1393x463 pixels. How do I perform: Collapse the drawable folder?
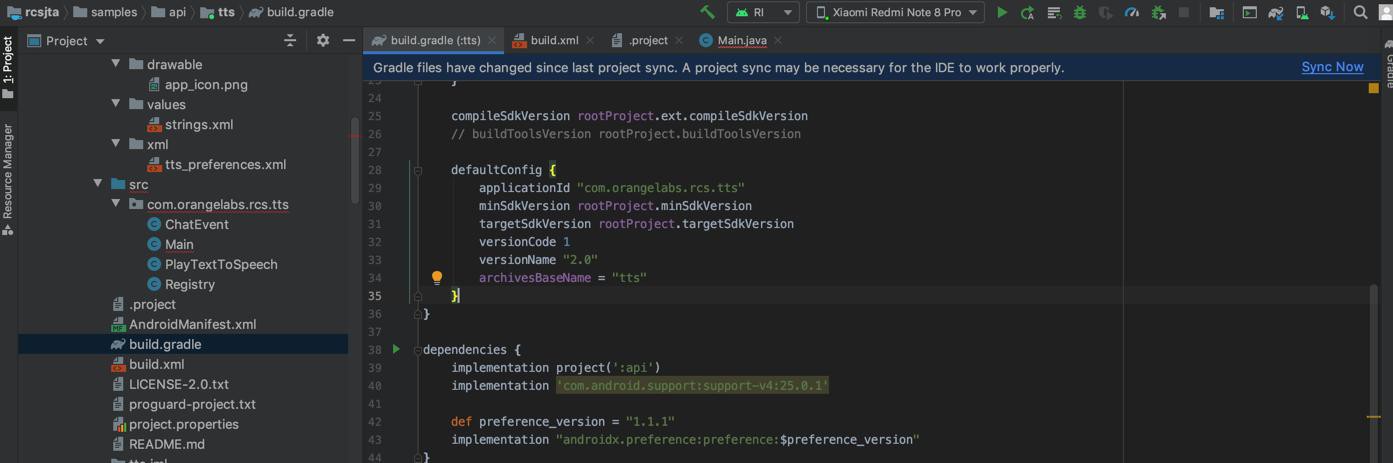pos(116,64)
